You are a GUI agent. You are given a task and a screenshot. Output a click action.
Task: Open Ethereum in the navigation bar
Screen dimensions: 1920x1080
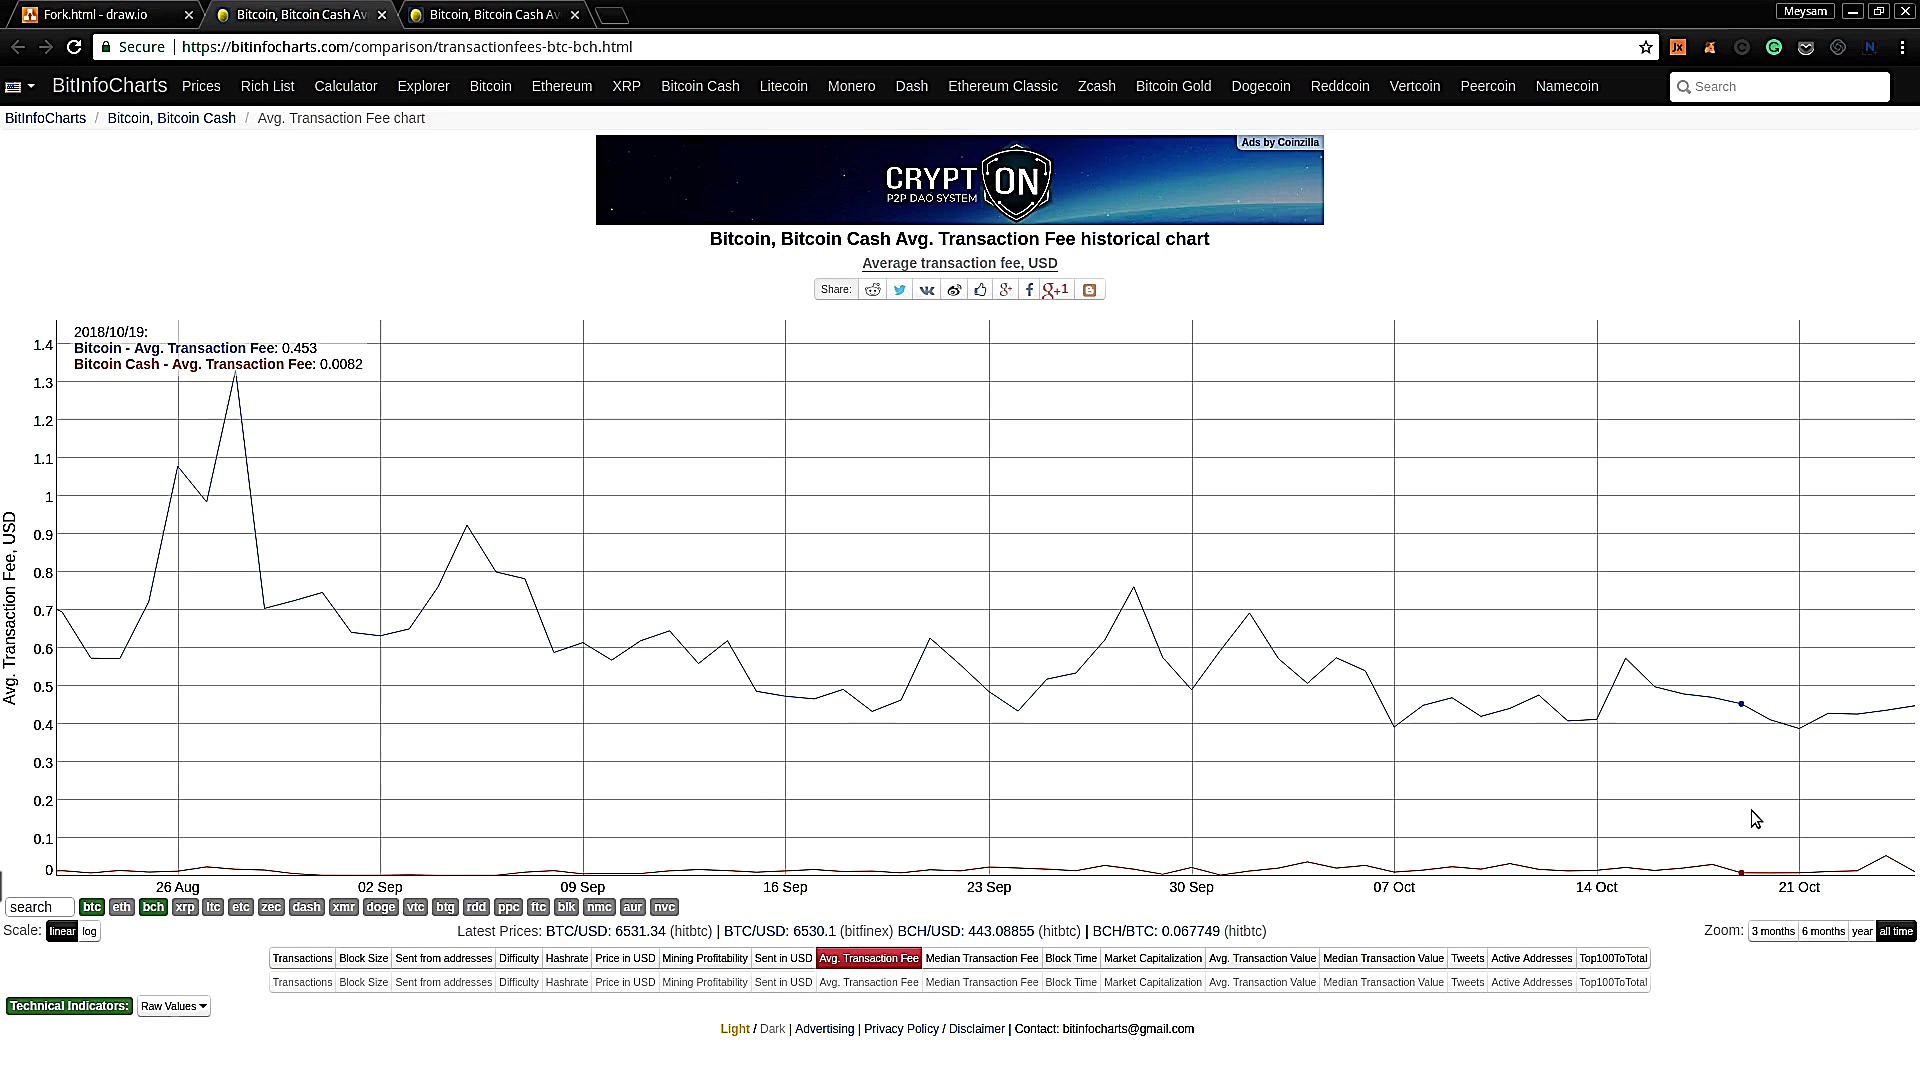(562, 87)
